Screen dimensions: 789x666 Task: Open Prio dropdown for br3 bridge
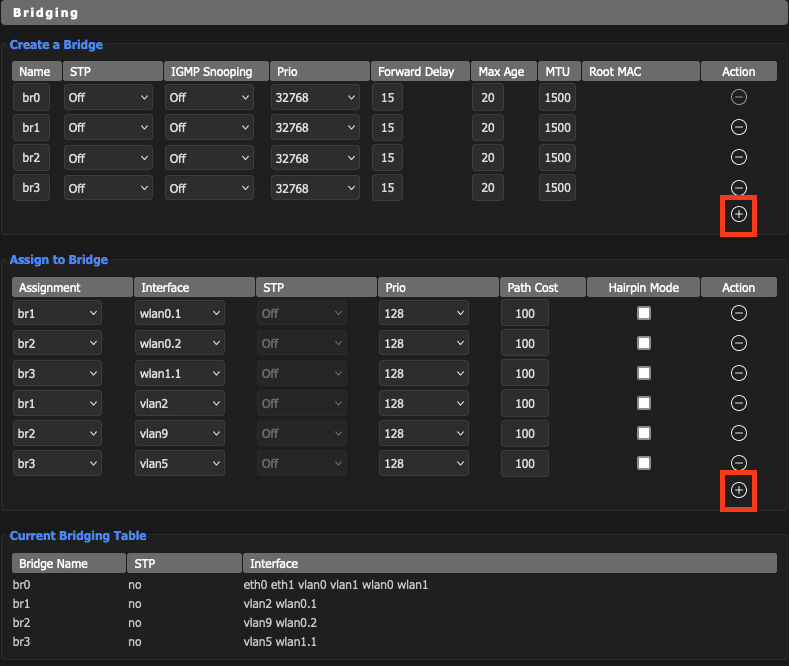pyautogui.click(x=315, y=188)
